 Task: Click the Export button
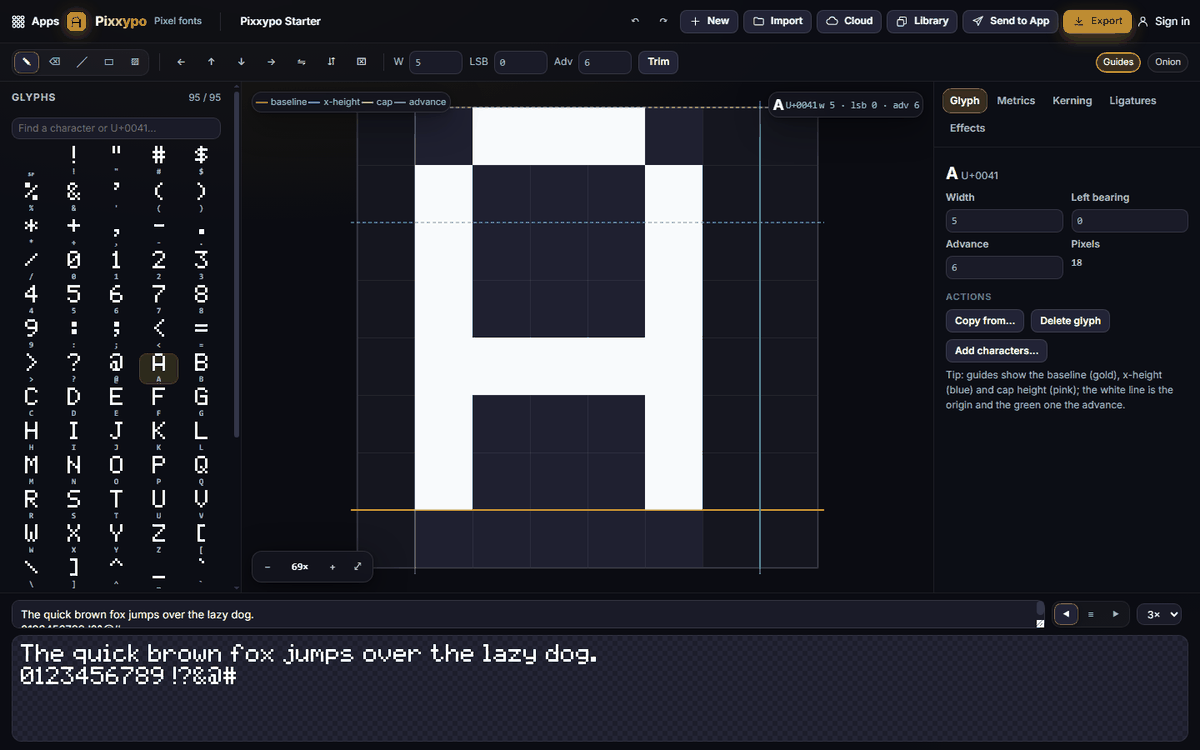pos(1097,21)
